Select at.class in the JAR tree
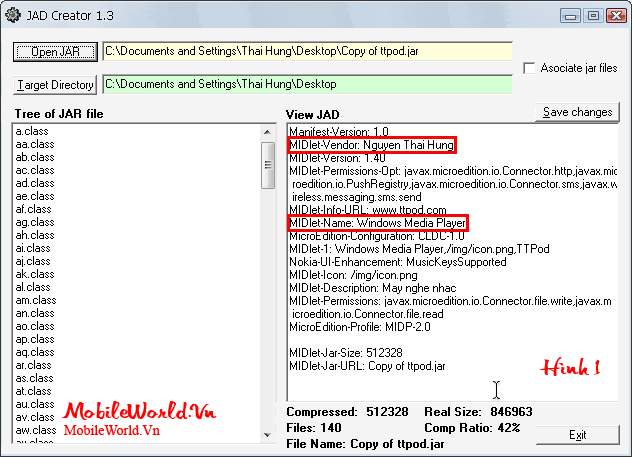This screenshot has width=632, height=457. click(35, 391)
